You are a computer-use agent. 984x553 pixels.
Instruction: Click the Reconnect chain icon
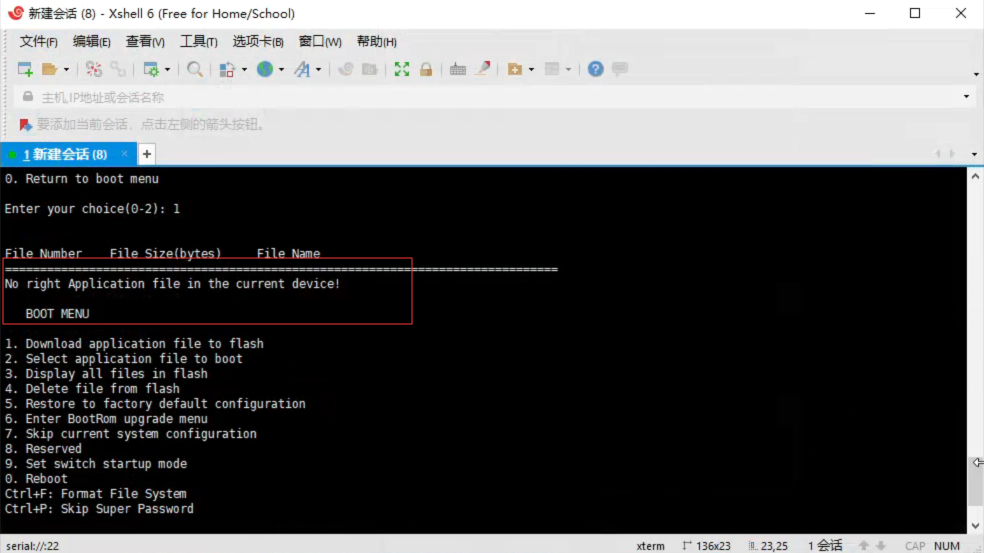pos(117,69)
